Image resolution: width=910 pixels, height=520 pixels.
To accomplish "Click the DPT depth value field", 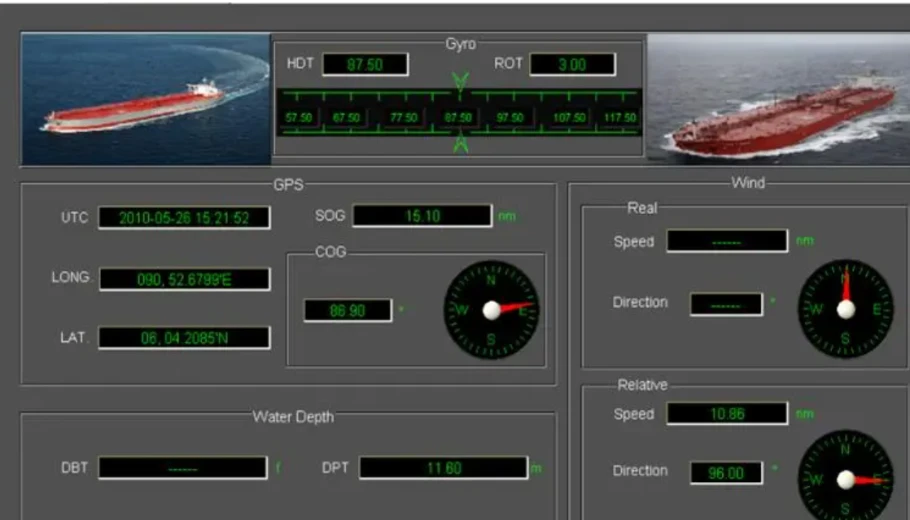I will point(443,468).
